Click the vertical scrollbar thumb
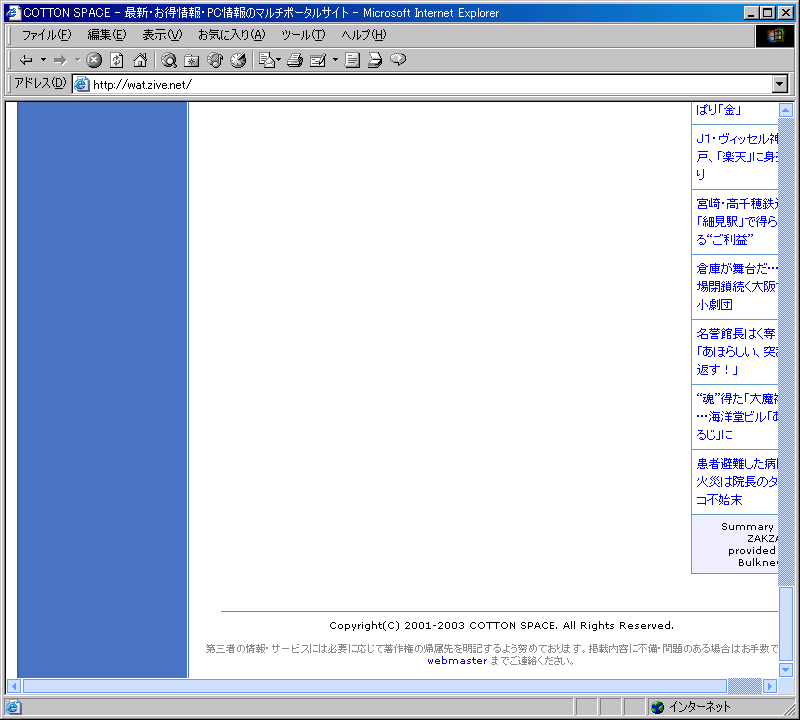This screenshot has width=800, height=720. (786, 625)
